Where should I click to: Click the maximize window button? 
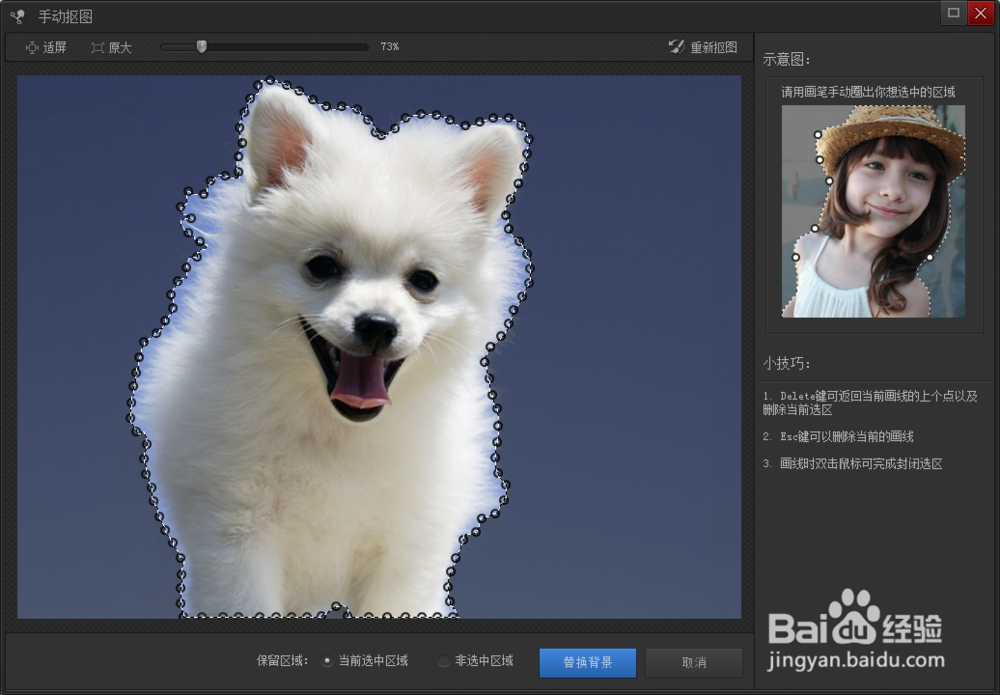(953, 13)
